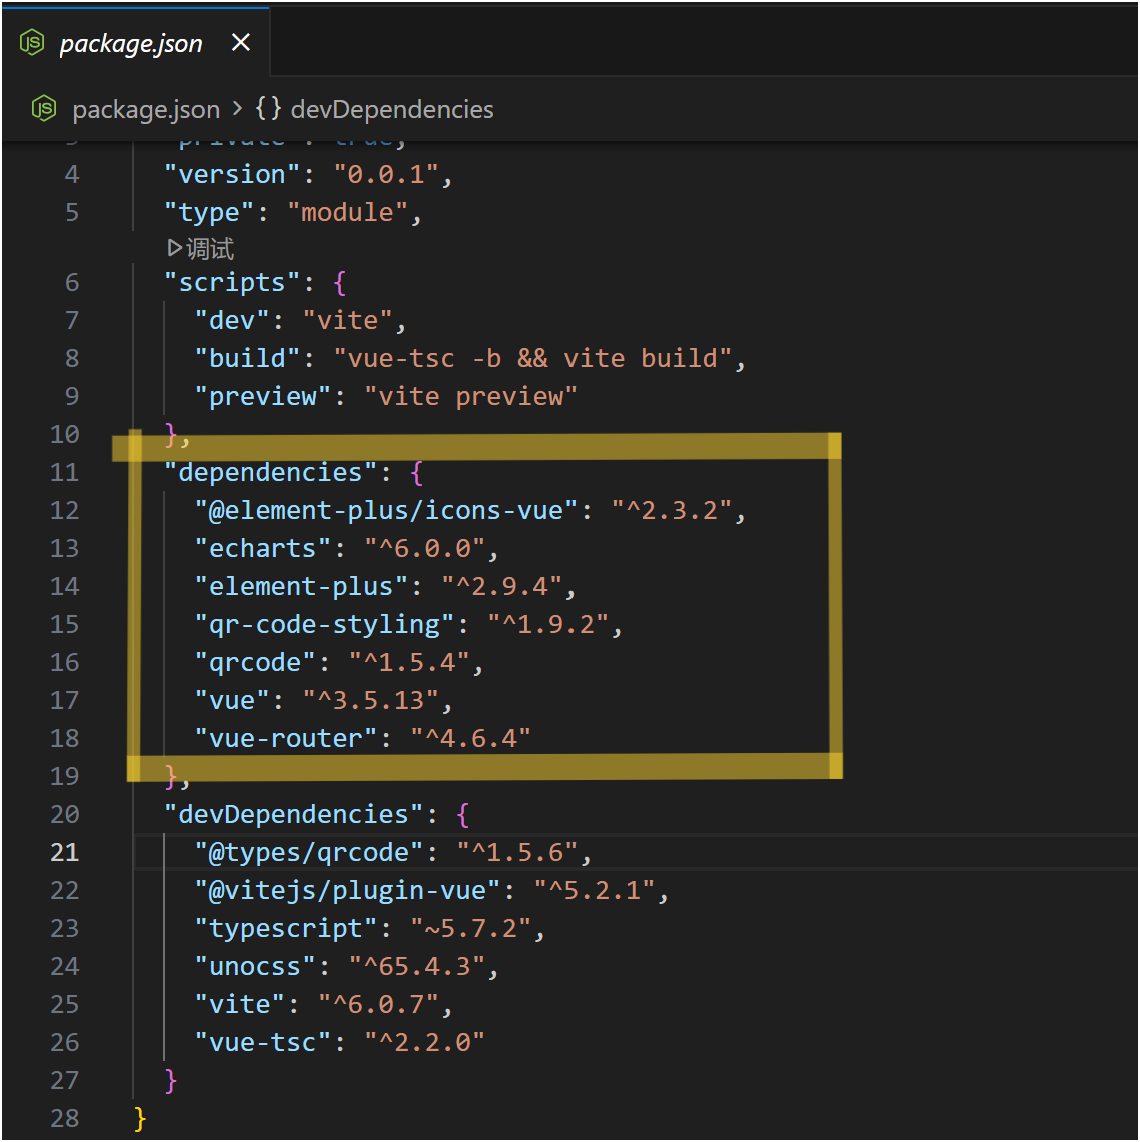Screen dimensions: 1140x1142
Task: Click the "^6.0.0" echarts version
Action: [x=425, y=548]
